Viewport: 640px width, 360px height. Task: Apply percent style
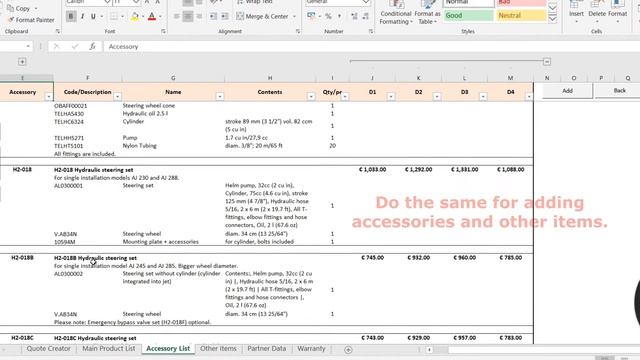[x=328, y=16]
